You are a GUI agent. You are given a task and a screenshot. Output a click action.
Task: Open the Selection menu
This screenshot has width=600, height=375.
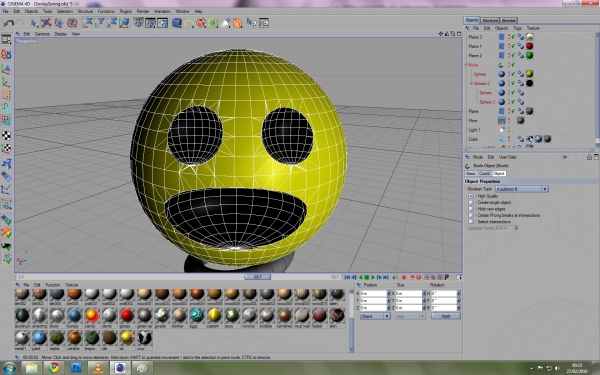tap(65, 11)
